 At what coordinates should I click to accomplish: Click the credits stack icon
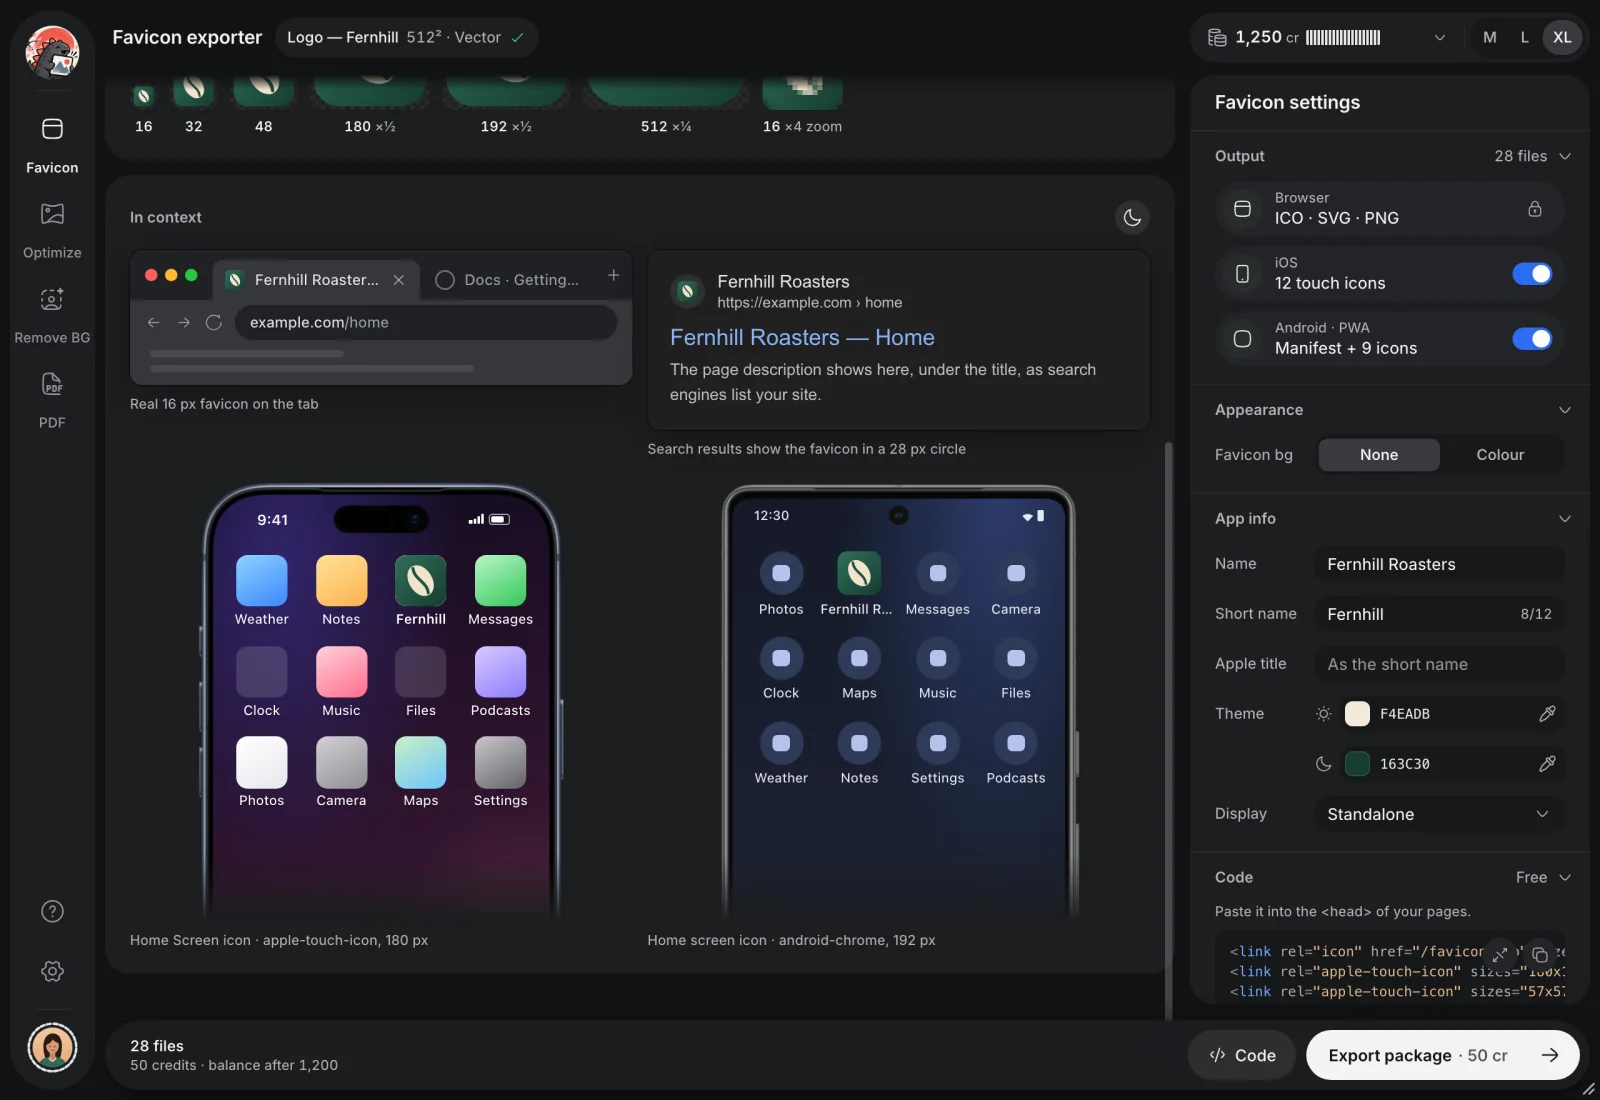coord(1217,37)
